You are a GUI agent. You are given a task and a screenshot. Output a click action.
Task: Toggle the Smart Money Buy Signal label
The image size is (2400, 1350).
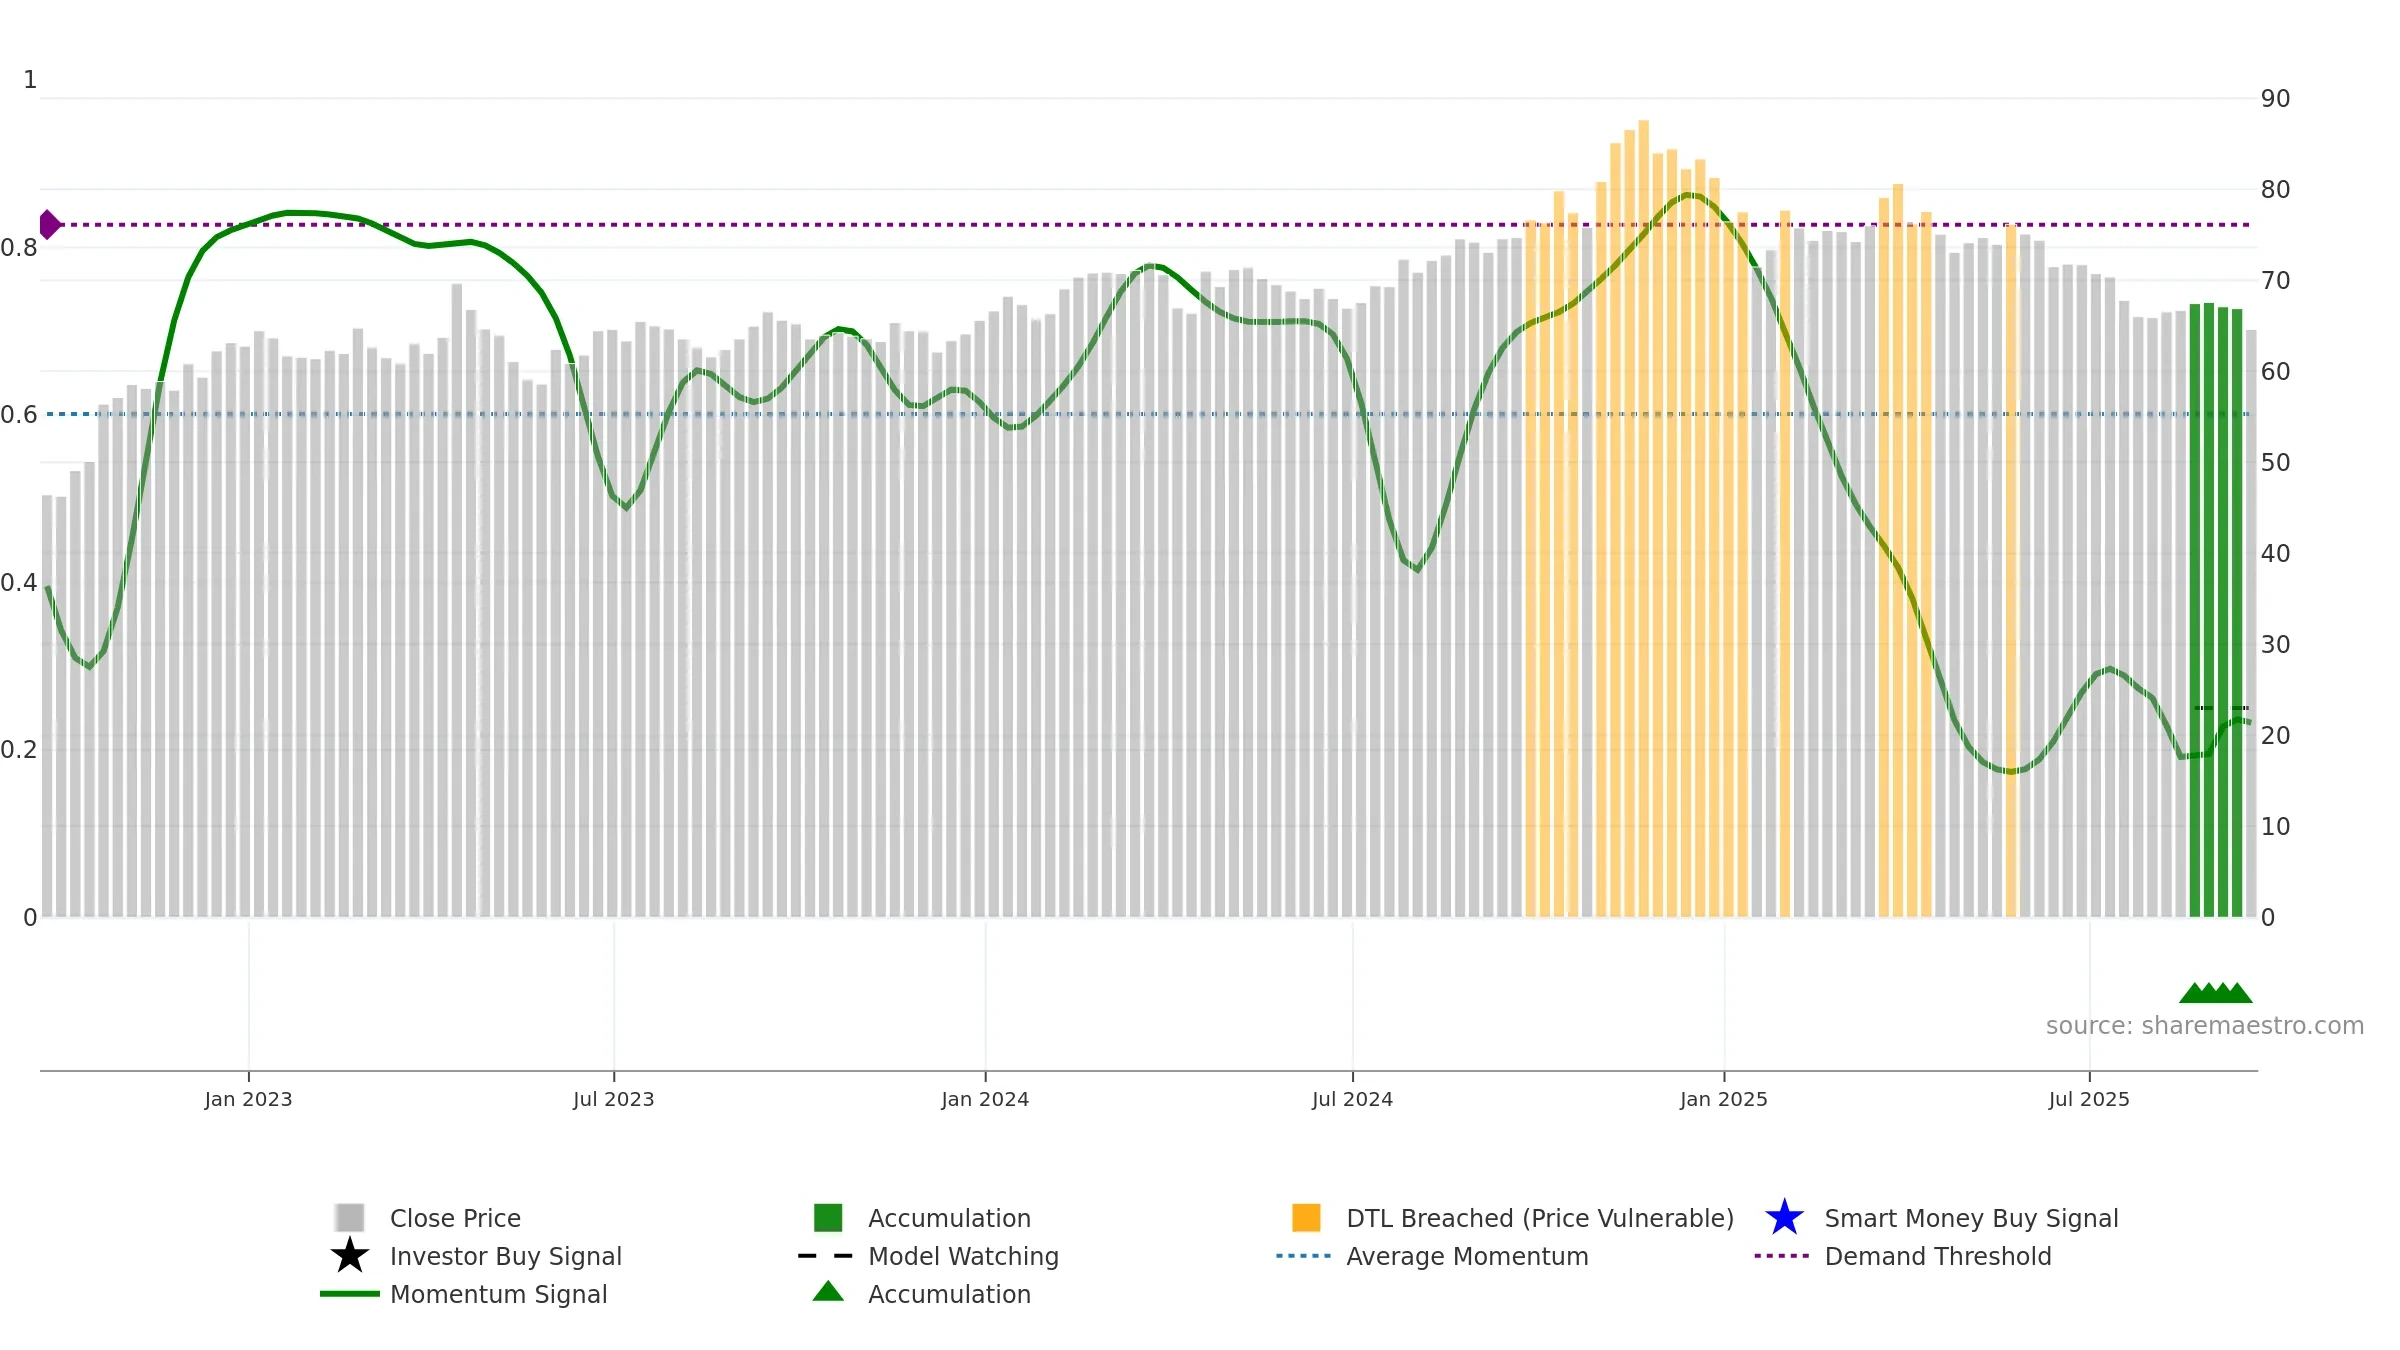click(1971, 1218)
